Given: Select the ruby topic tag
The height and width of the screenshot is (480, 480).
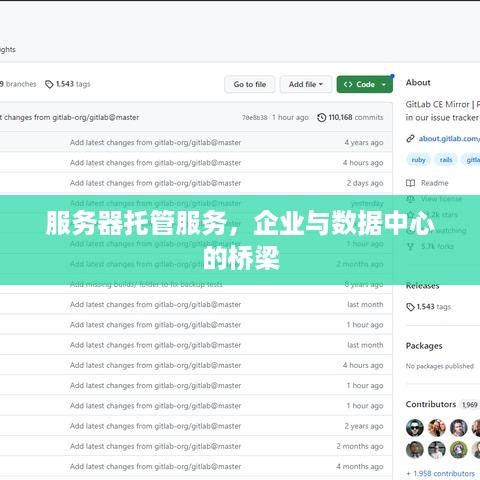Looking at the screenshot, I should tap(418, 160).
